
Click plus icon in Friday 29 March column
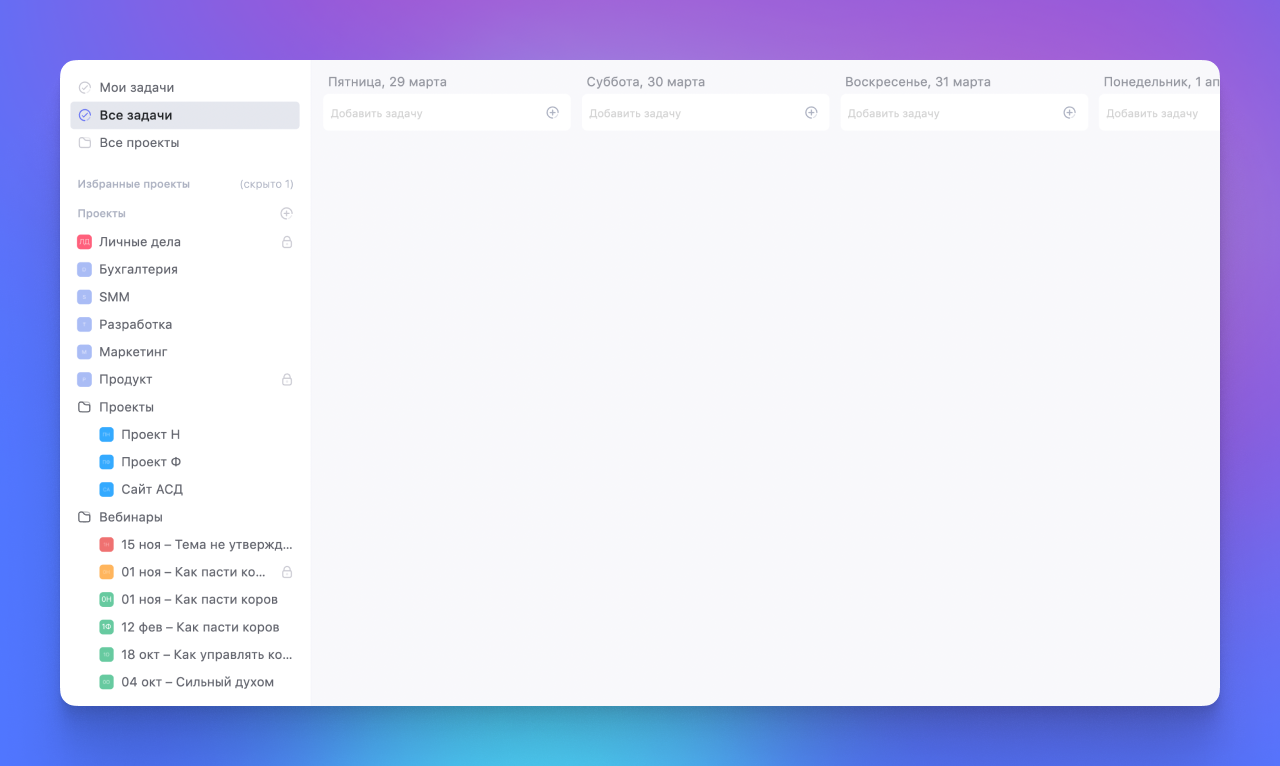552,113
